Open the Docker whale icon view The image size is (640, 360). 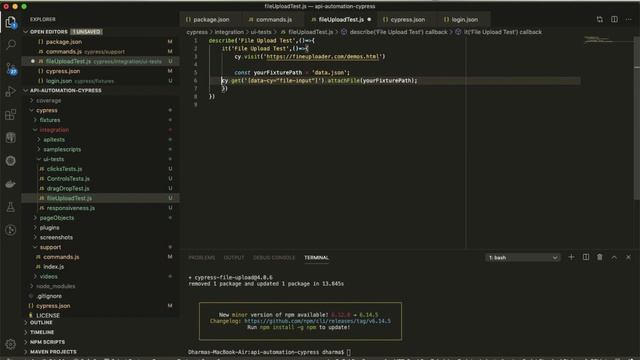[11, 184]
